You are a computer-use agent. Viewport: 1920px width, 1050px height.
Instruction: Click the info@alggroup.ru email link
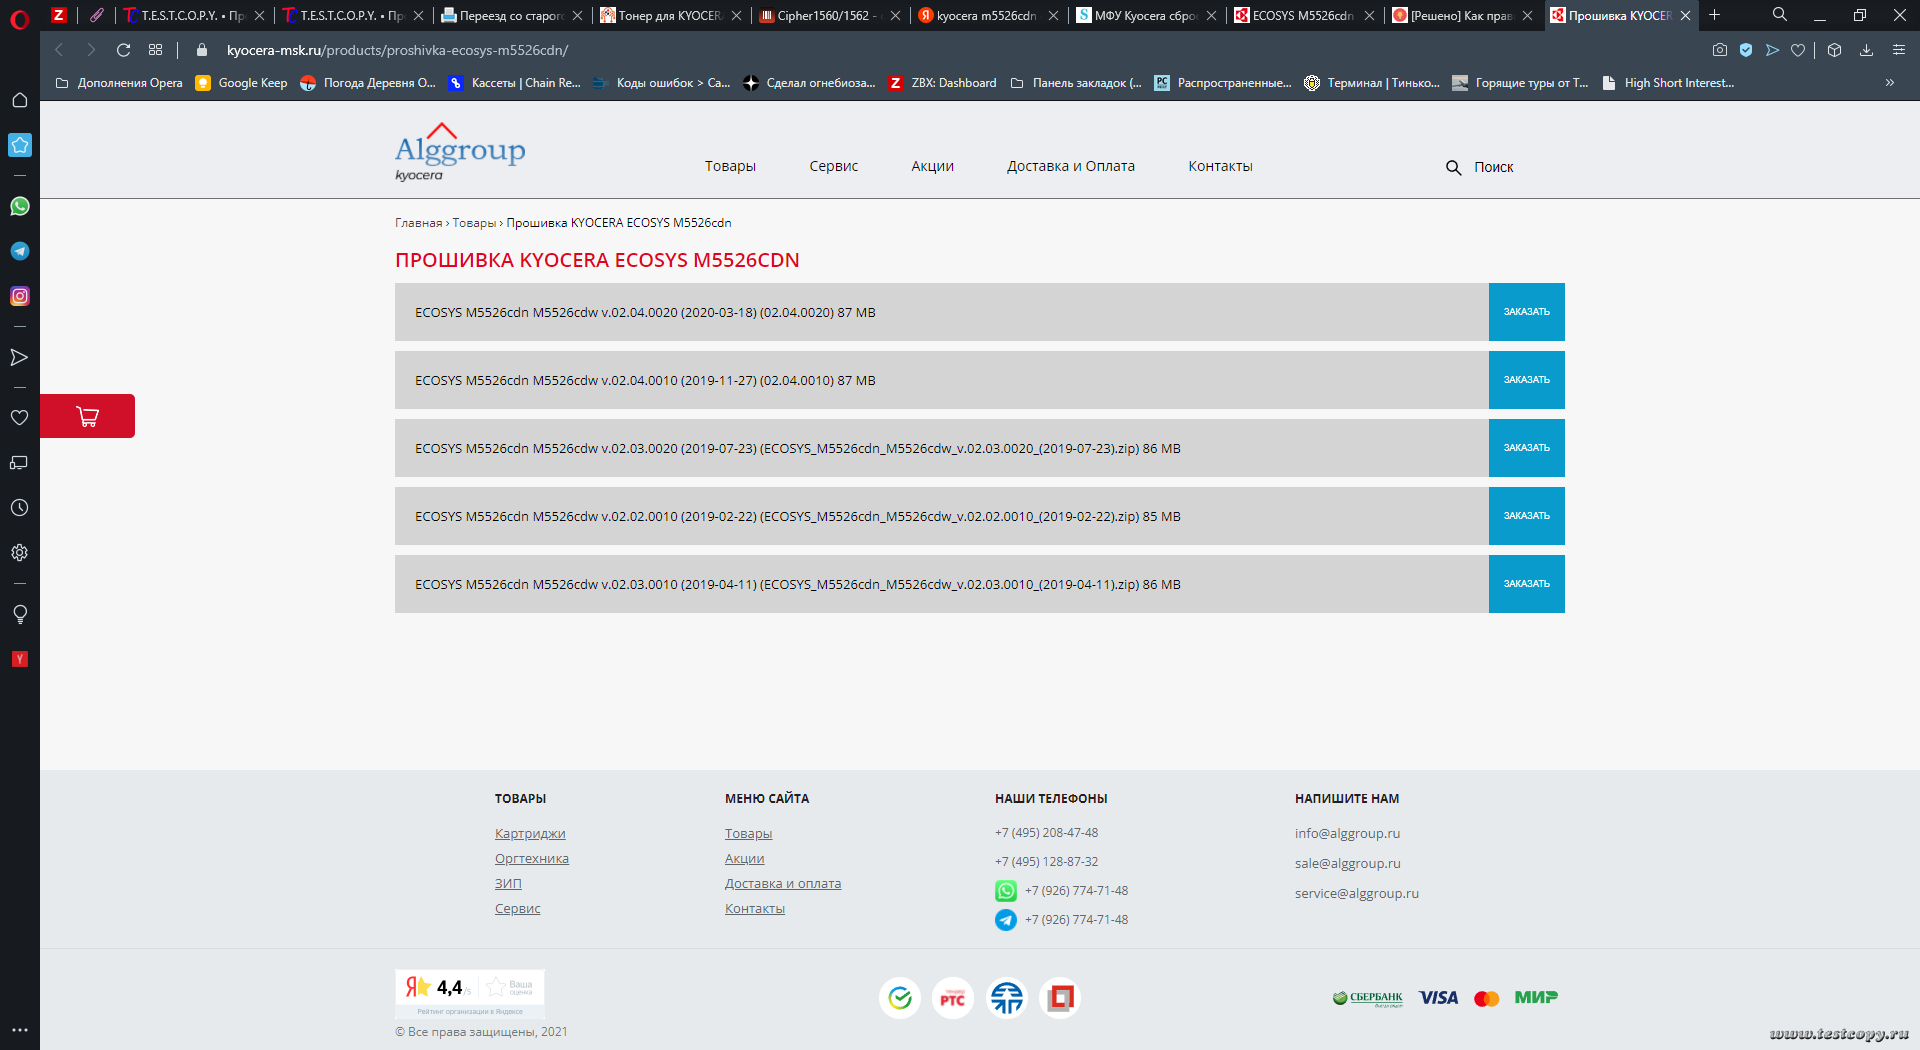coord(1347,833)
